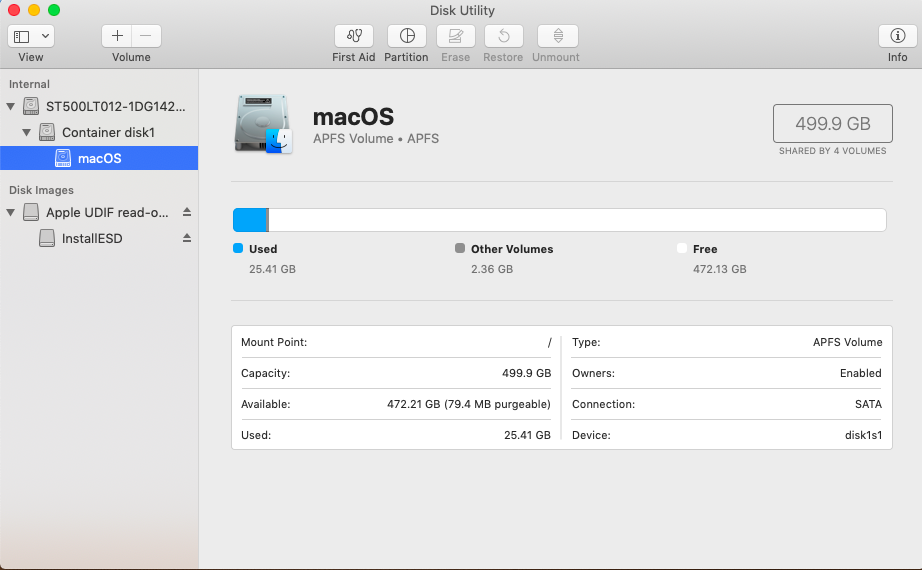
Task: Click the Container disk1 icon
Action: (47, 132)
